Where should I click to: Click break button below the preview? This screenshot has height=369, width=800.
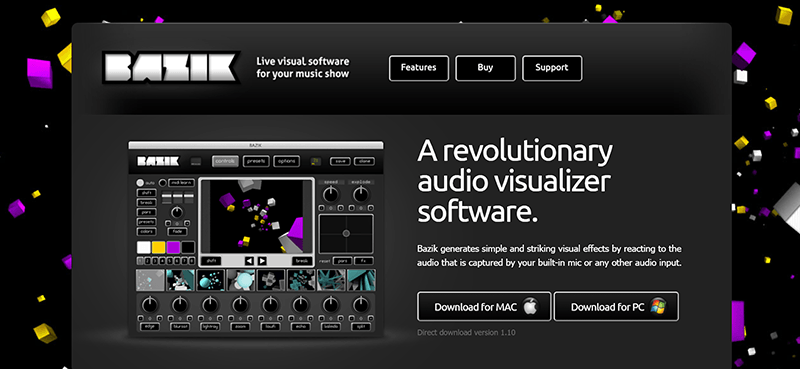click(303, 261)
